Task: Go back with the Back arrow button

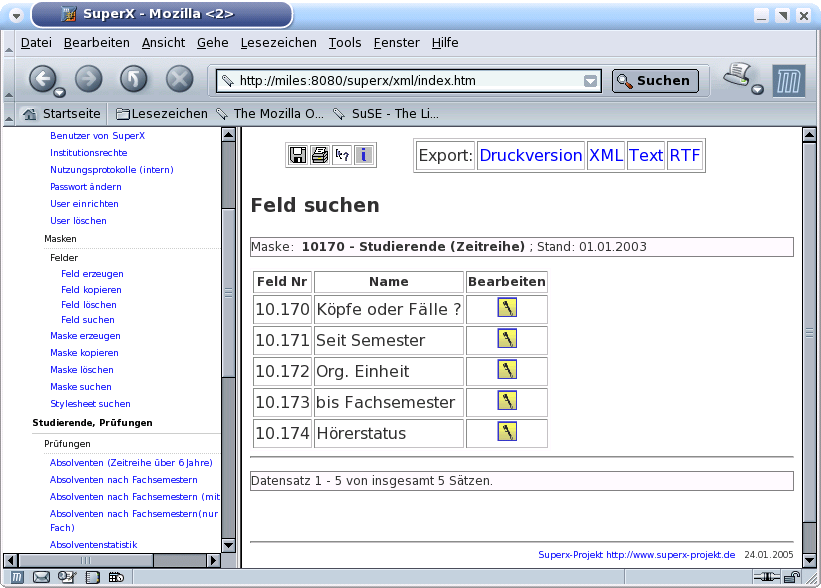Action: click(x=42, y=79)
